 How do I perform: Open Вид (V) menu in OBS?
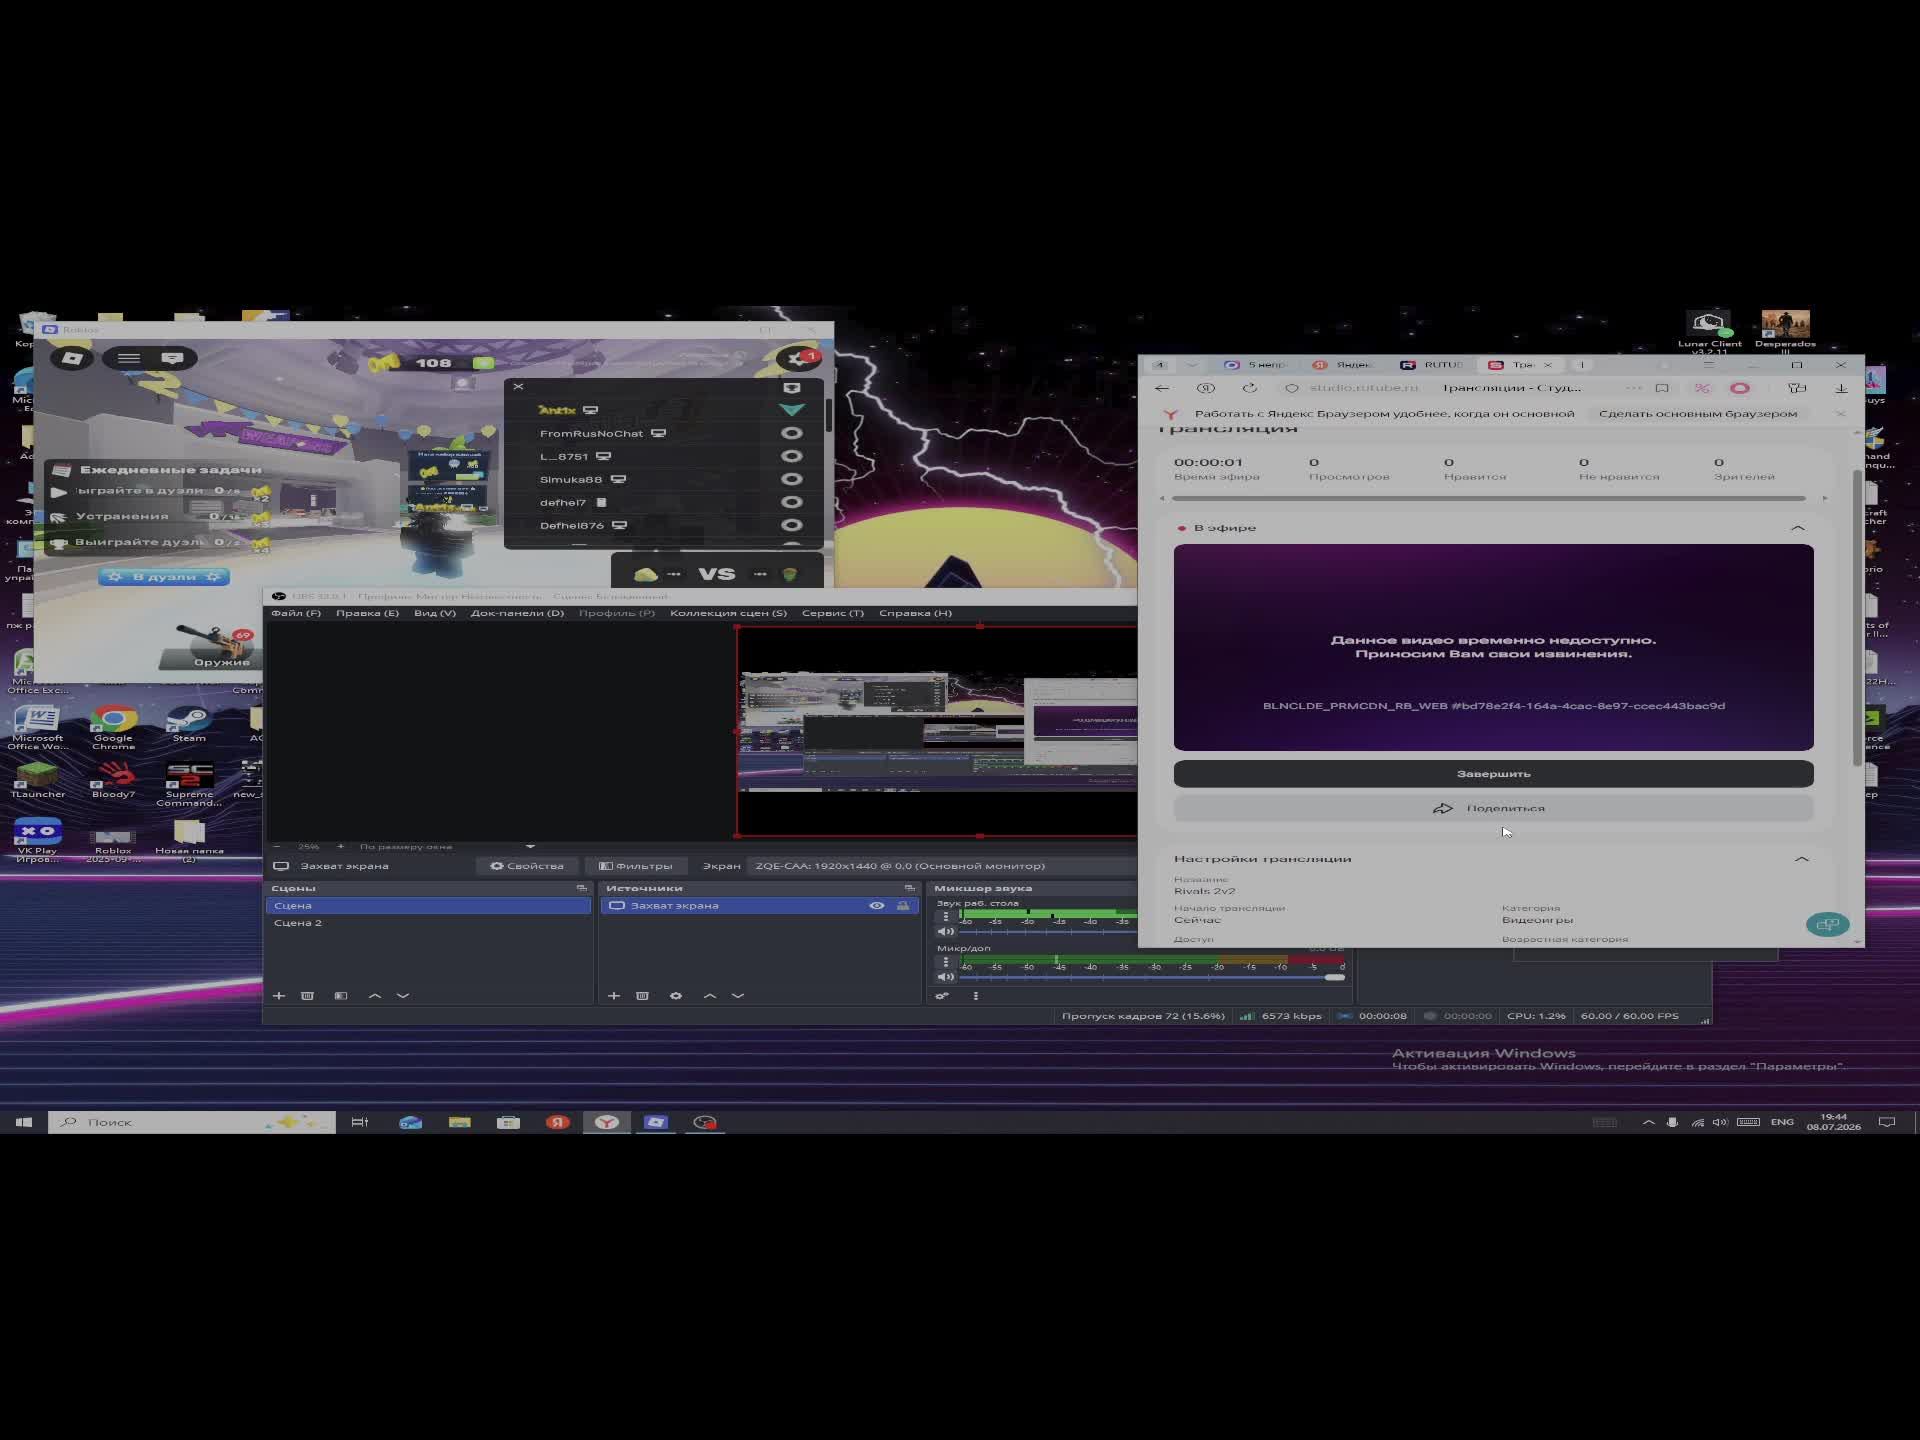(435, 613)
